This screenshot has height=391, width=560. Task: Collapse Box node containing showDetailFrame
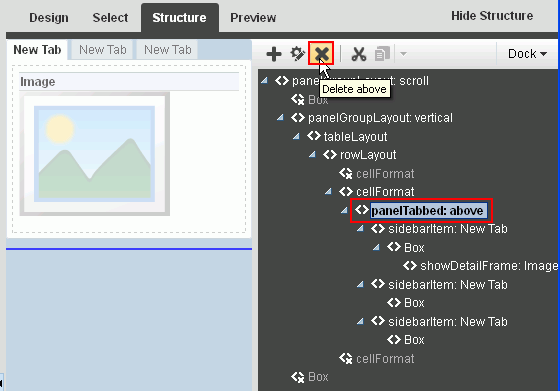pos(376,247)
